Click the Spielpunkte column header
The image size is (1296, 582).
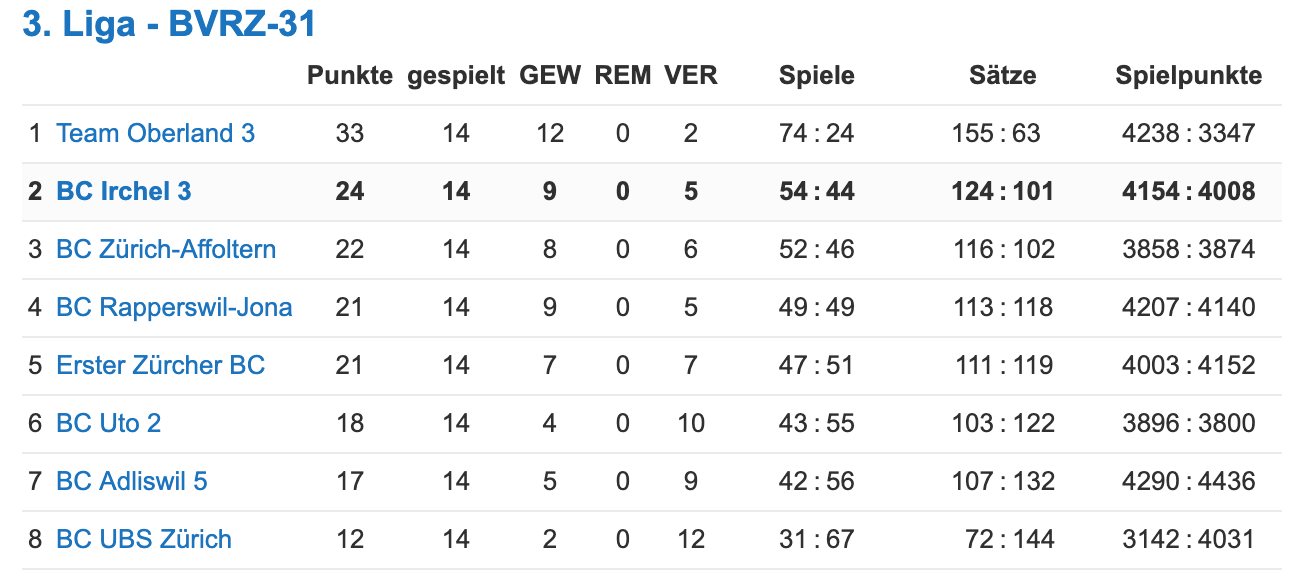click(1189, 77)
